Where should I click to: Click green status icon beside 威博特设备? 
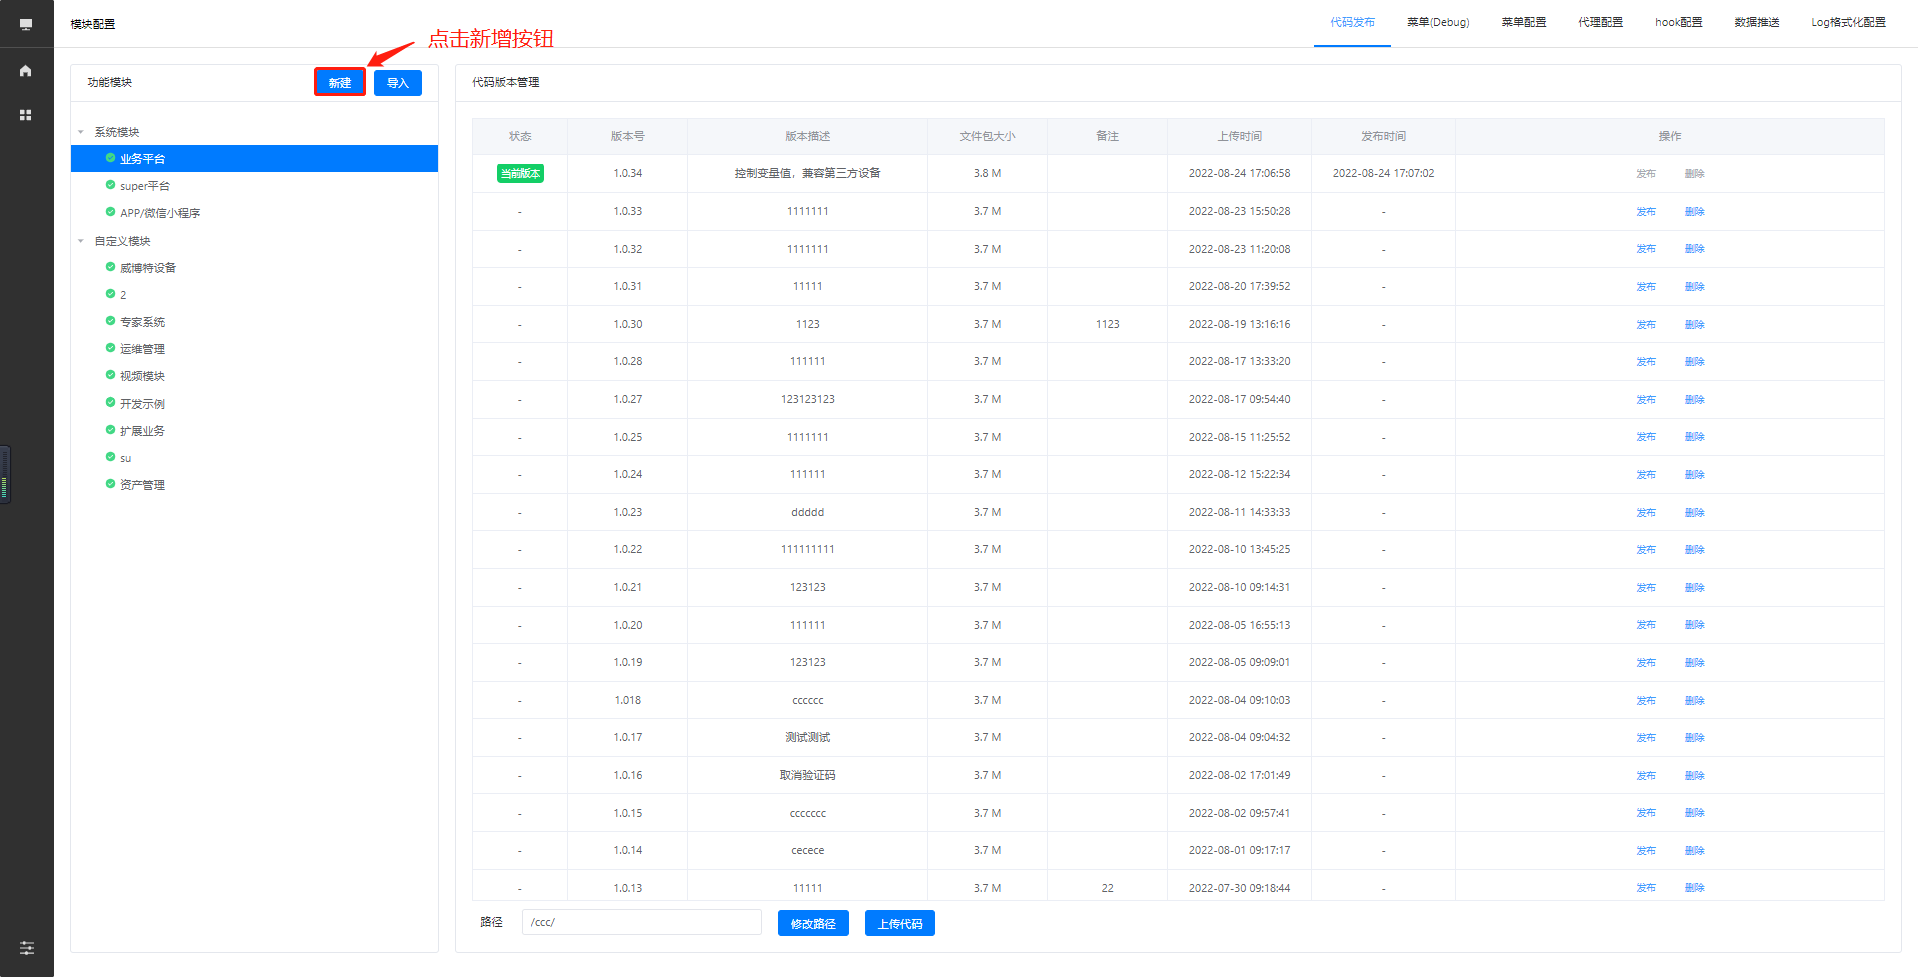click(110, 267)
